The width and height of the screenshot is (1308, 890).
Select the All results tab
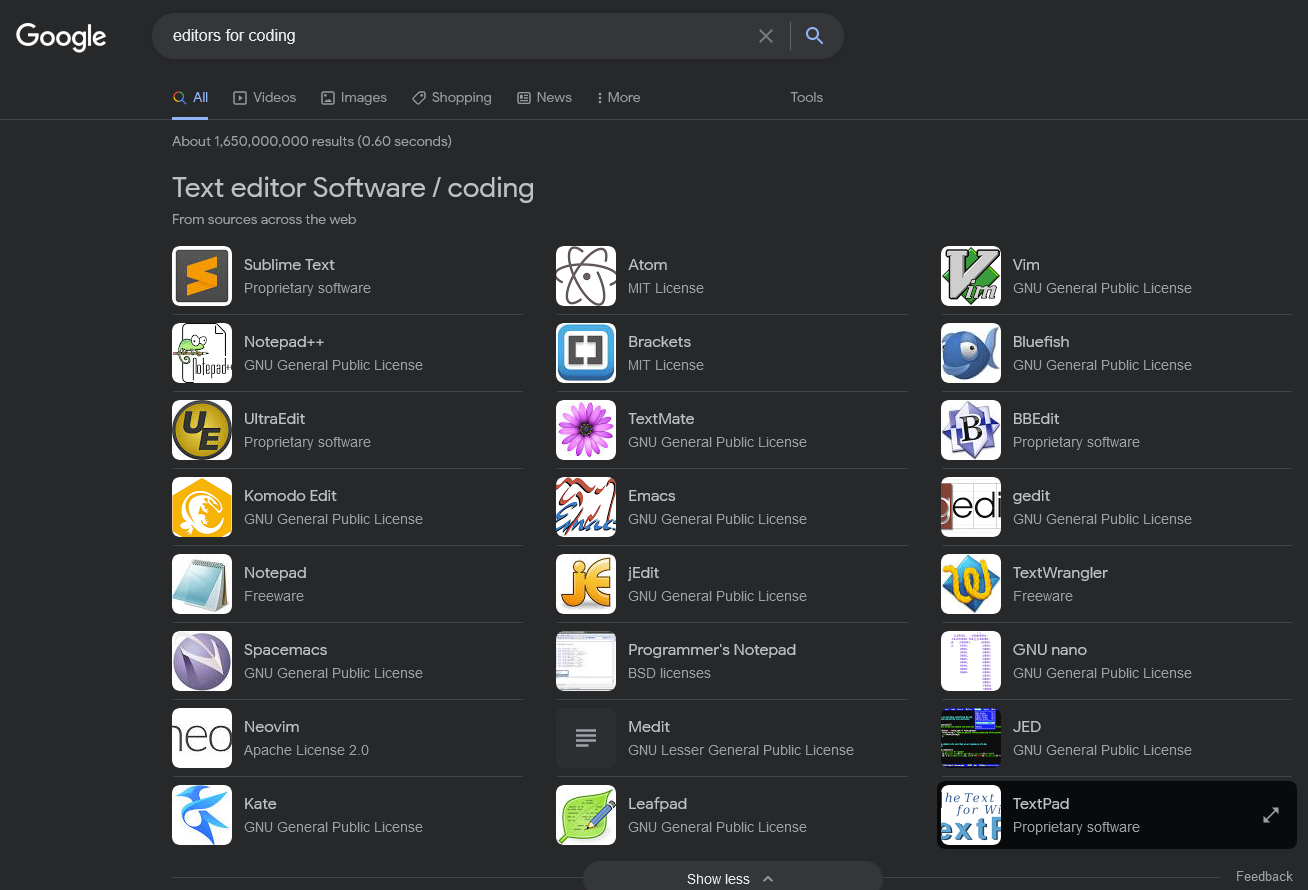point(190,97)
